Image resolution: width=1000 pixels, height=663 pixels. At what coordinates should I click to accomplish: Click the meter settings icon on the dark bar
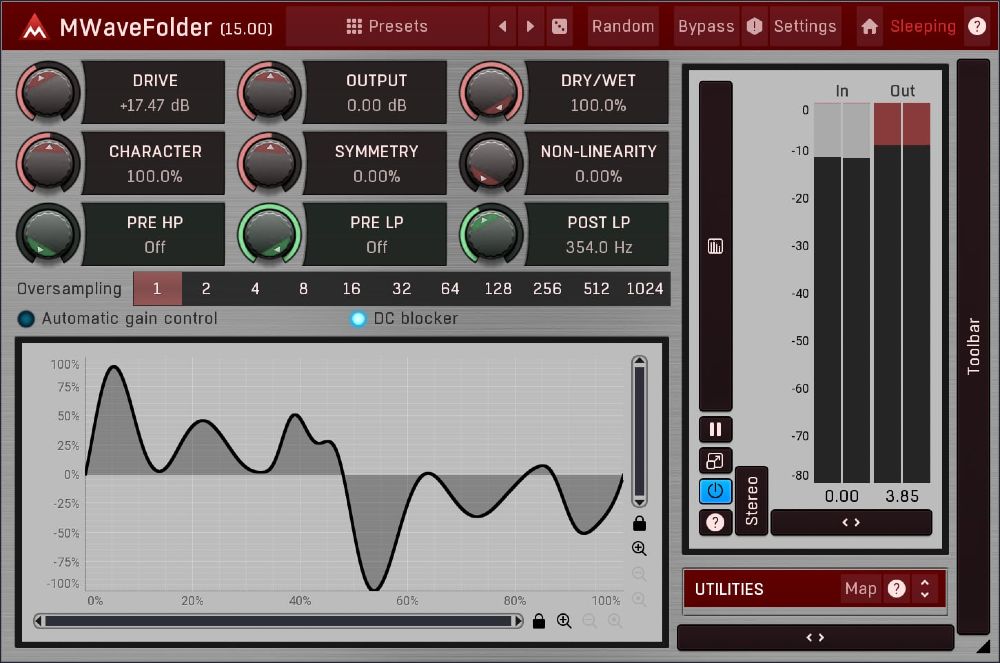716,246
